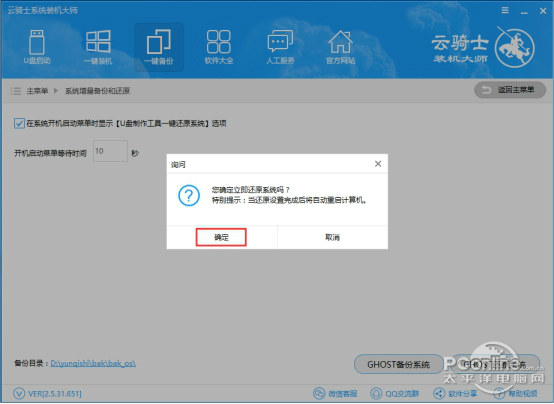Open the hamburger menu in title bar
Image resolution: width=554 pixels, height=404 pixels.
[505, 11]
